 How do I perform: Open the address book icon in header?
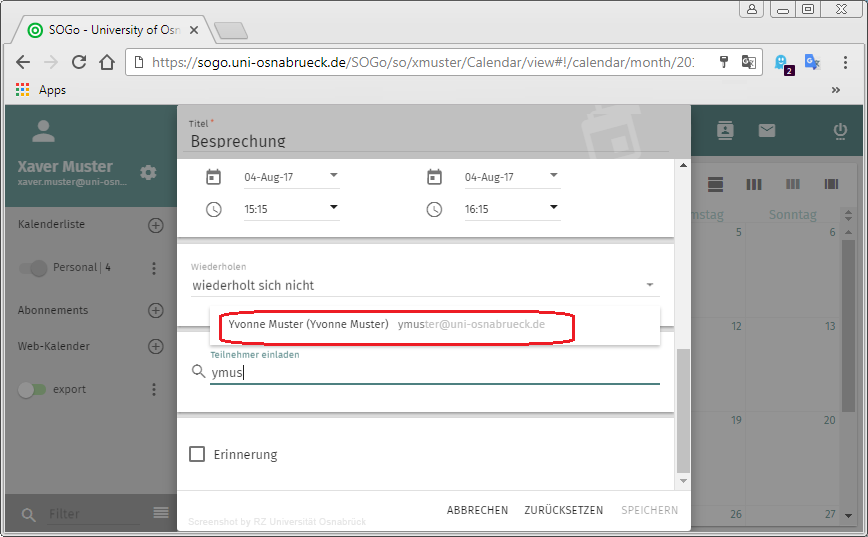(725, 130)
